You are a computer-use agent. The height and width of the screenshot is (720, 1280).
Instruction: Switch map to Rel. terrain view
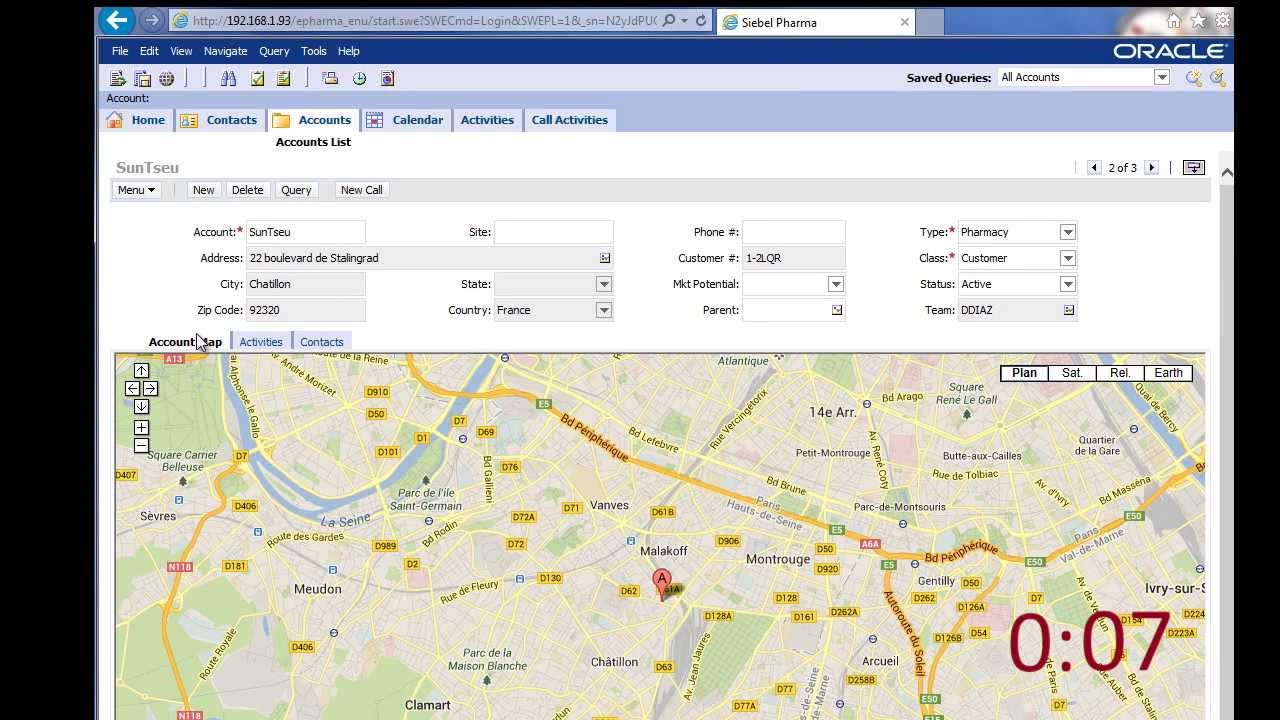coord(1120,373)
